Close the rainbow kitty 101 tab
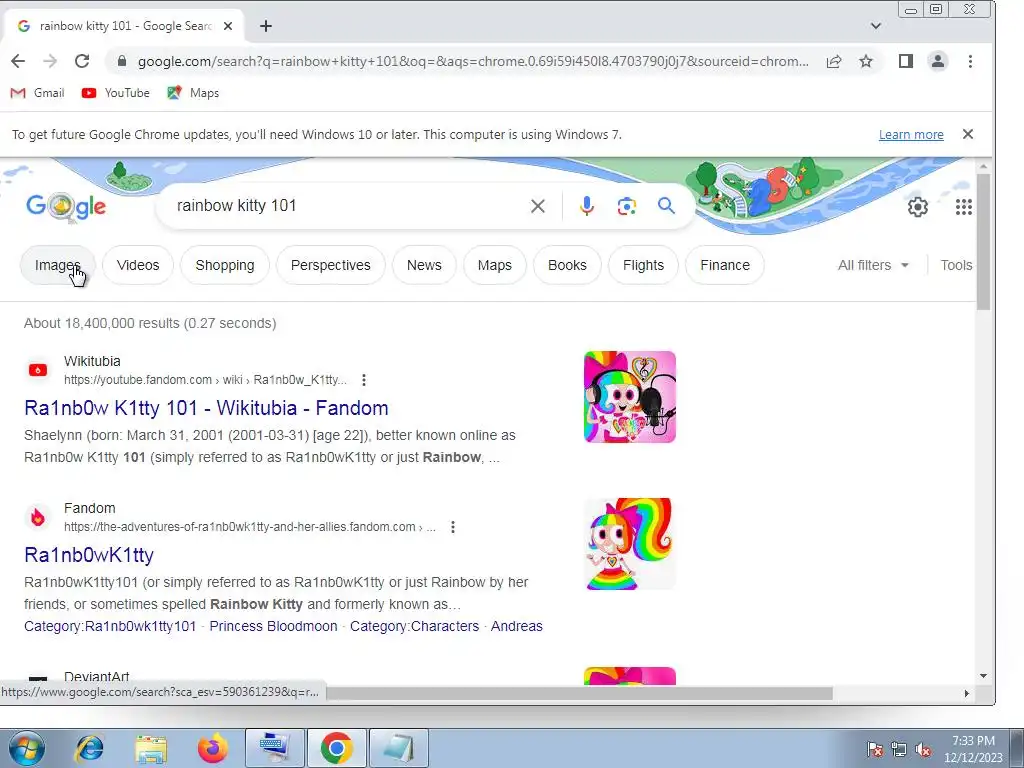1024x768 pixels. 228,26
